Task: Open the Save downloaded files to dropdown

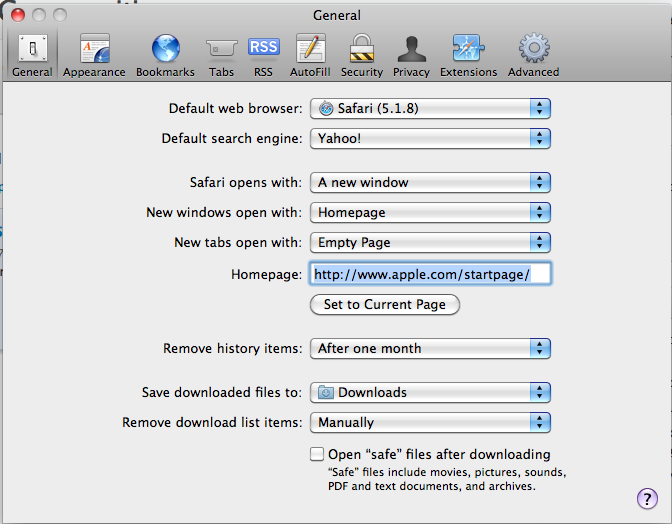Action: [430, 392]
